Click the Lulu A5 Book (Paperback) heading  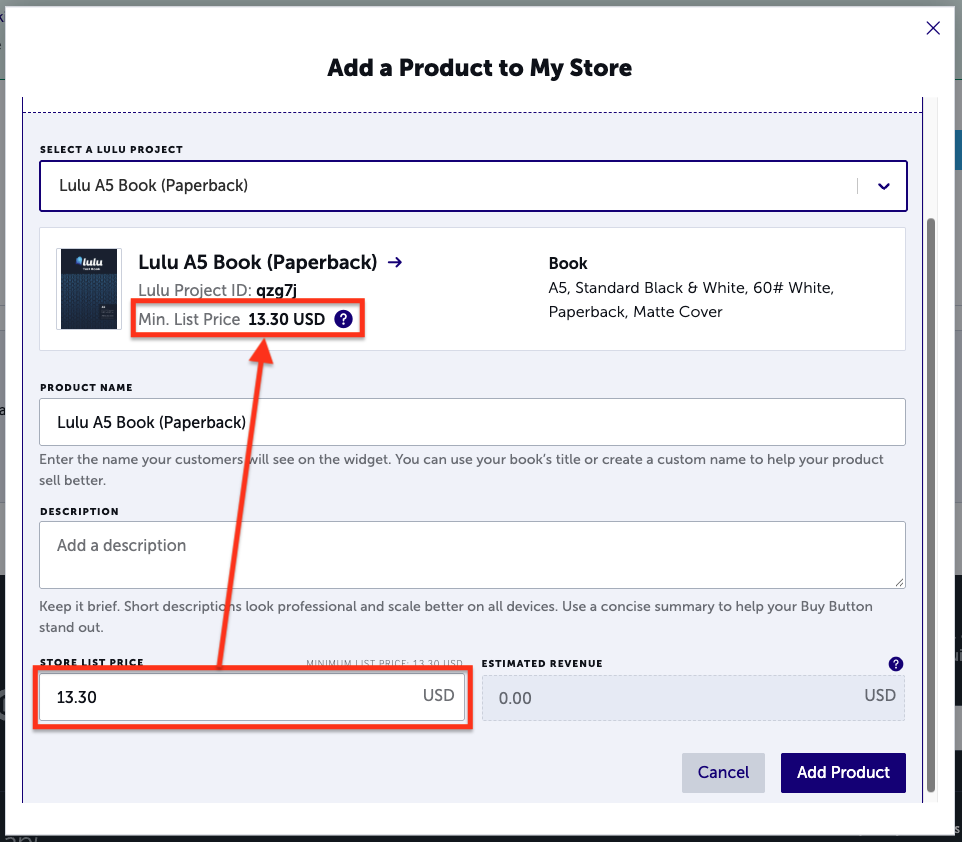pos(258,262)
